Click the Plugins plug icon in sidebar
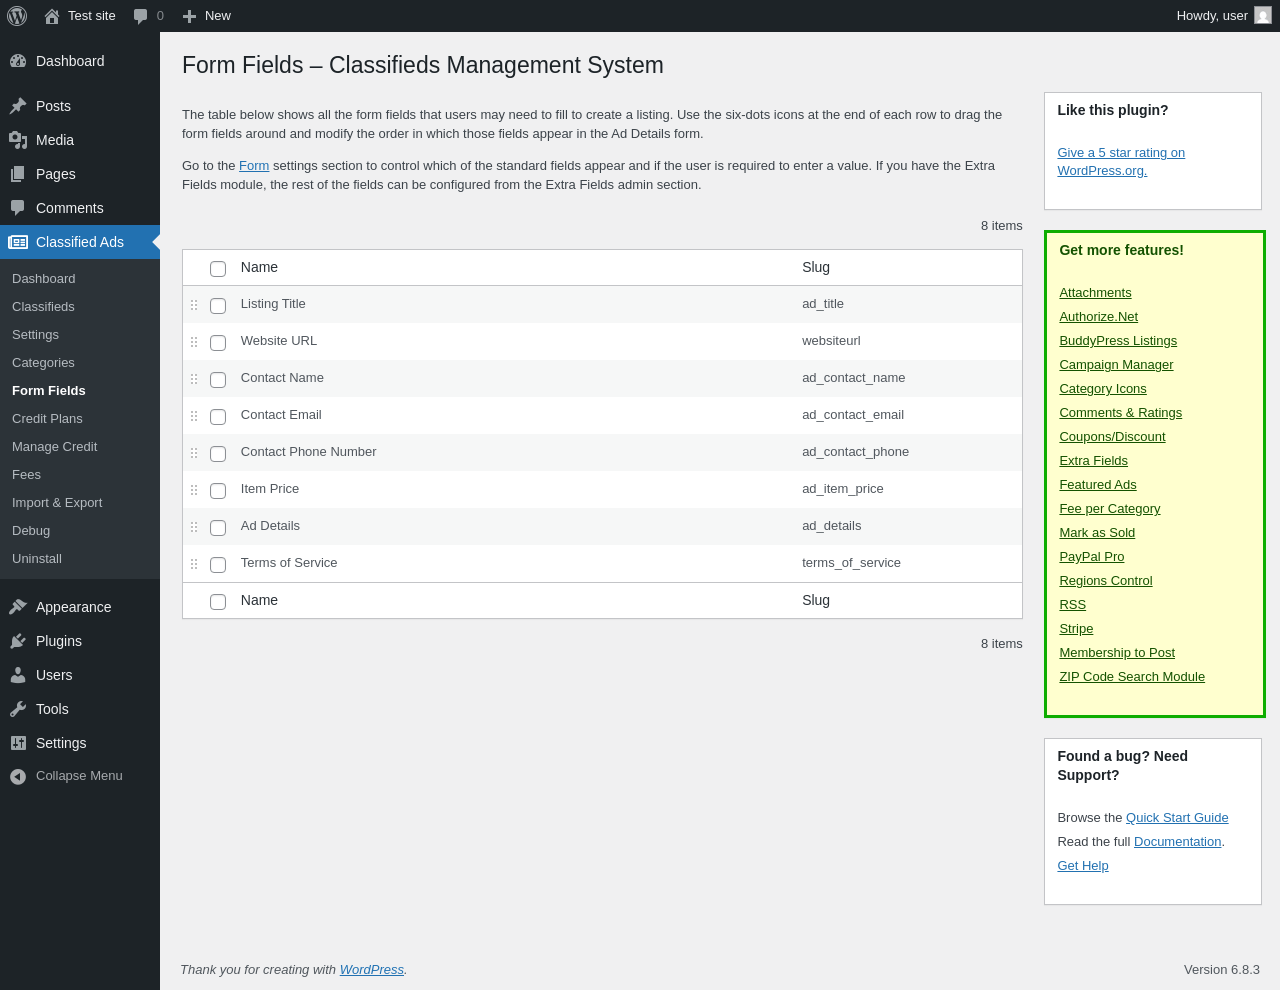Image resolution: width=1280 pixels, height=990 pixels. (x=18, y=641)
